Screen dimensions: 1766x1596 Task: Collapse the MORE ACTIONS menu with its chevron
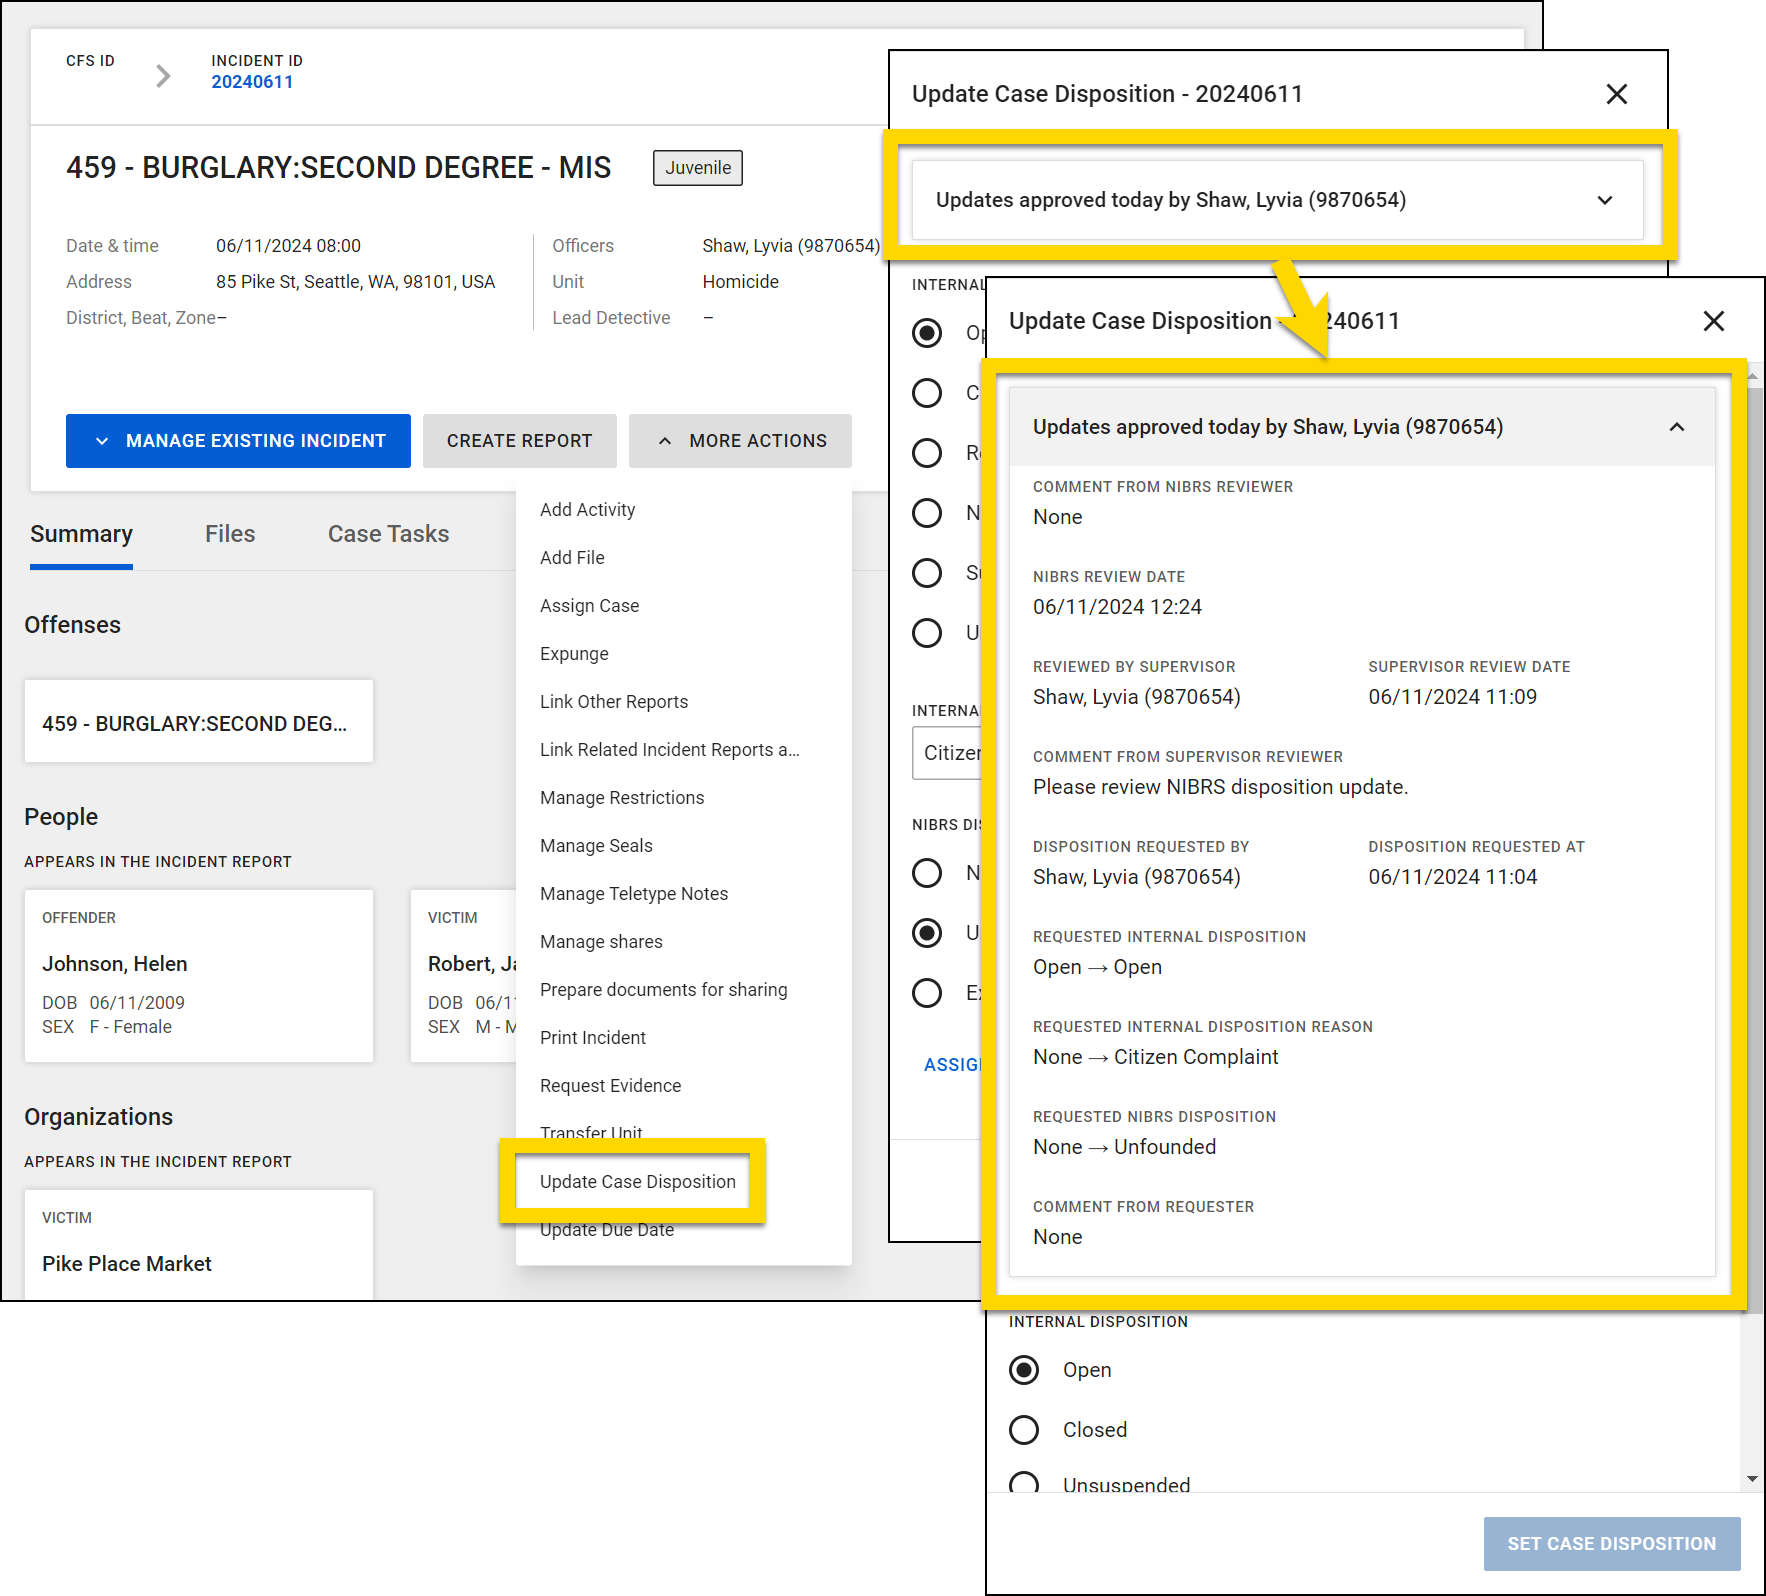[x=666, y=440]
